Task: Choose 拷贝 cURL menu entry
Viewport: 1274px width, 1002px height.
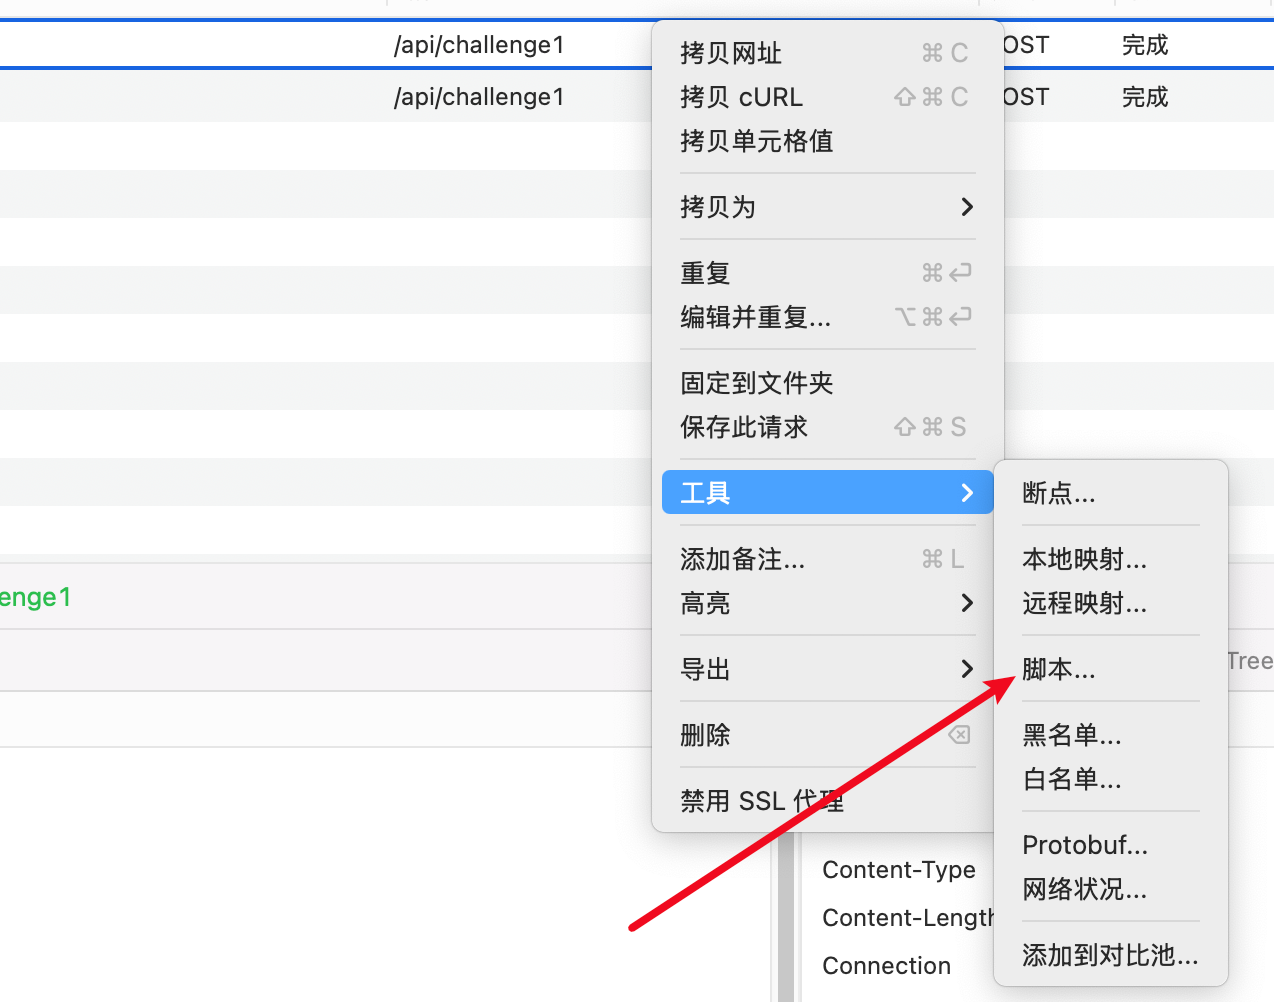Action: (x=741, y=97)
